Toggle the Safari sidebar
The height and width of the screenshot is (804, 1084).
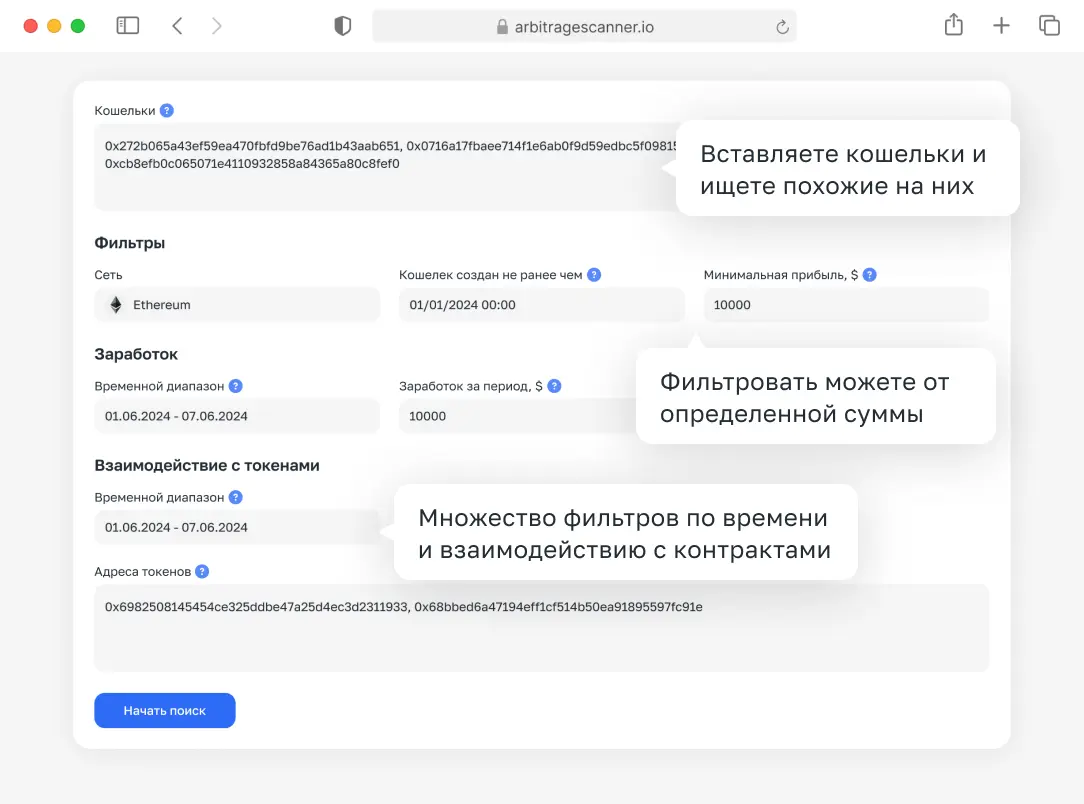[x=128, y=24]
